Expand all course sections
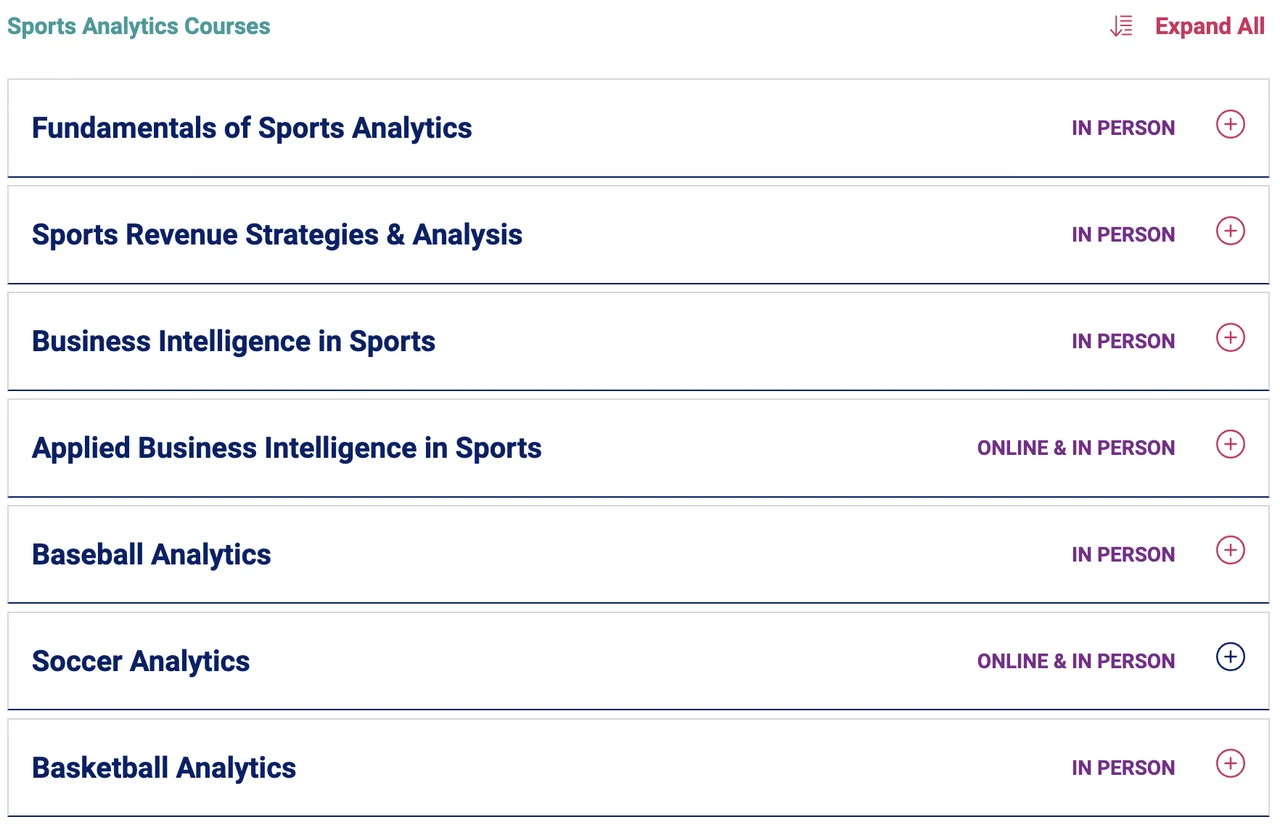Viewport: 1280px width, 830px height. point(1209,27)
